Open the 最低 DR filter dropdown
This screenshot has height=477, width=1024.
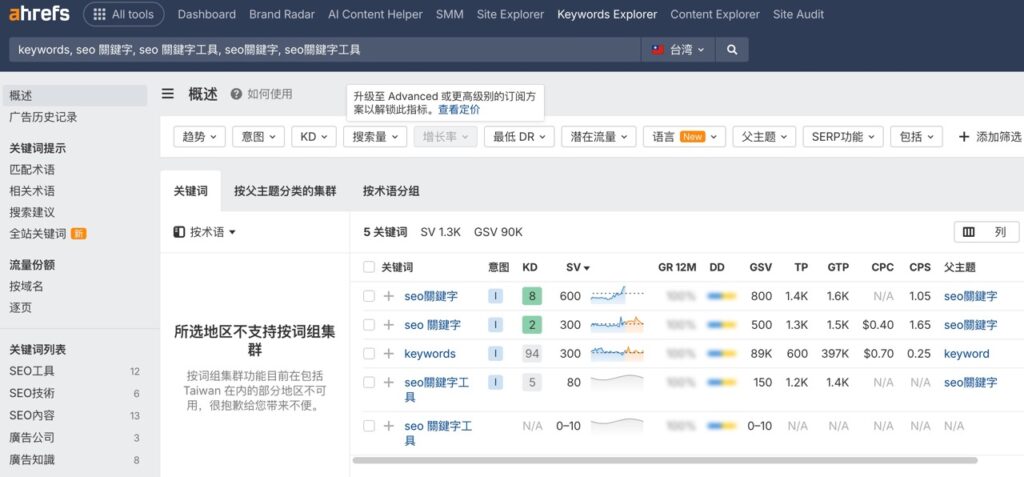(519, 137)
